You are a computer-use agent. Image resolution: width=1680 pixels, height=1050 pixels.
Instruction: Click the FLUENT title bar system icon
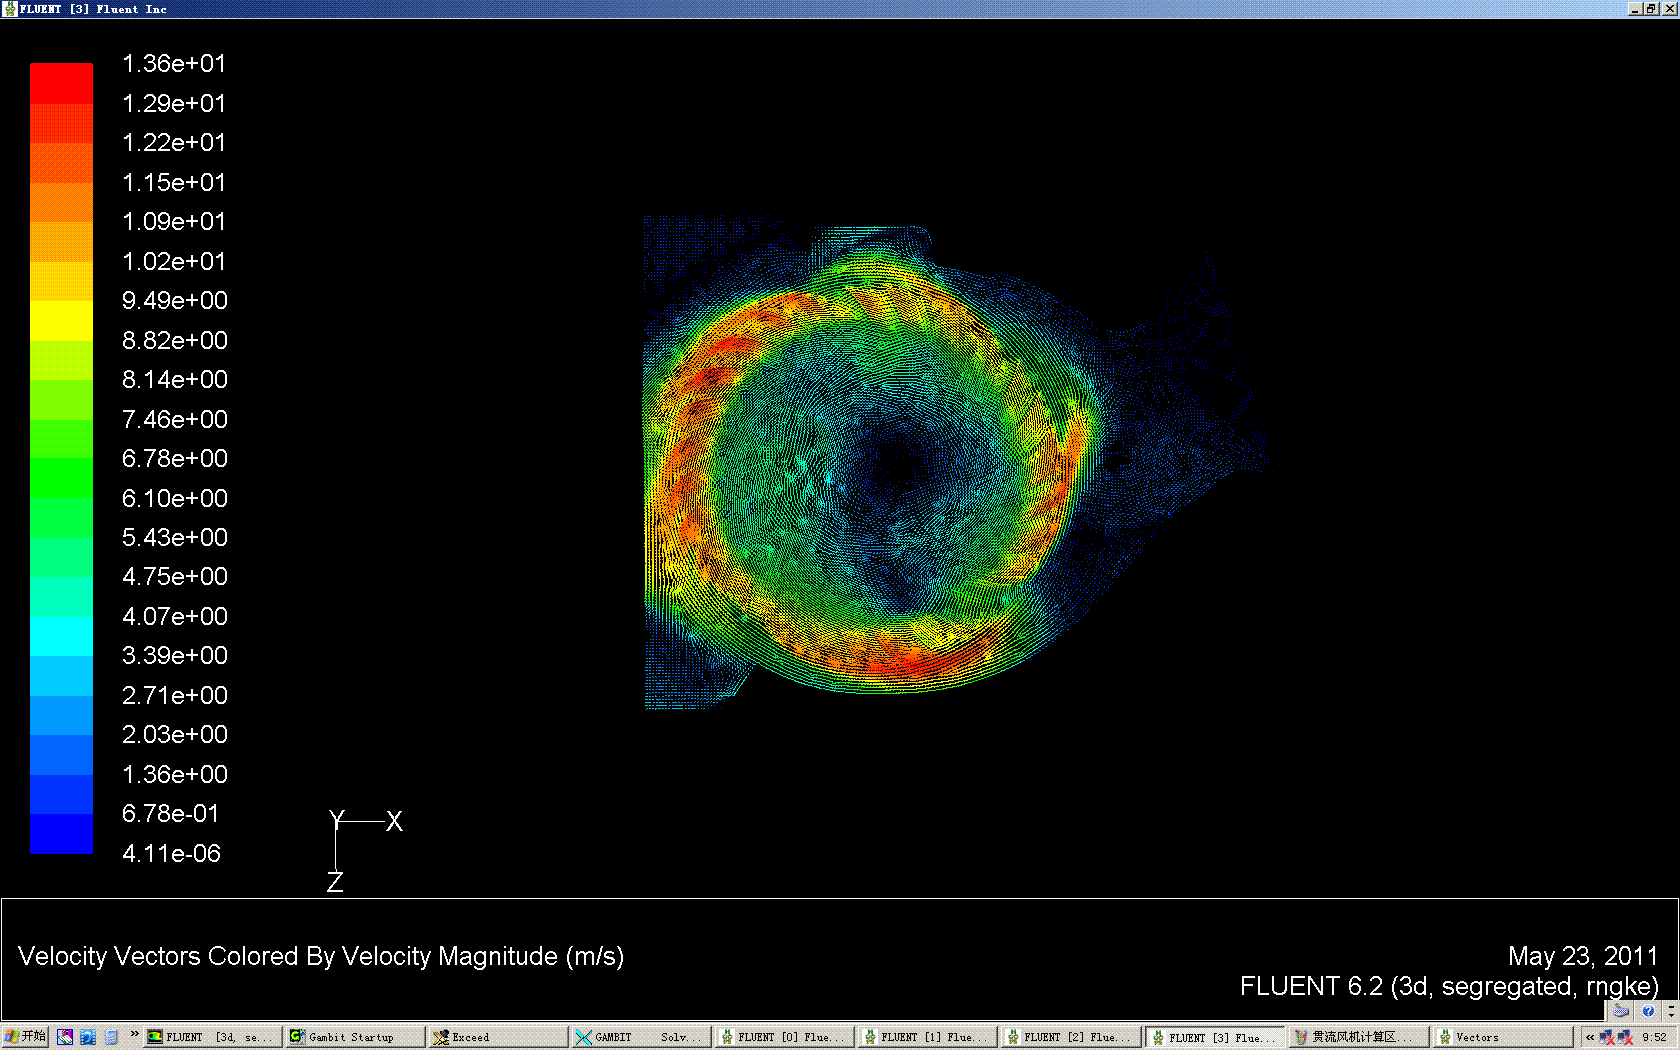pos(9,9)
